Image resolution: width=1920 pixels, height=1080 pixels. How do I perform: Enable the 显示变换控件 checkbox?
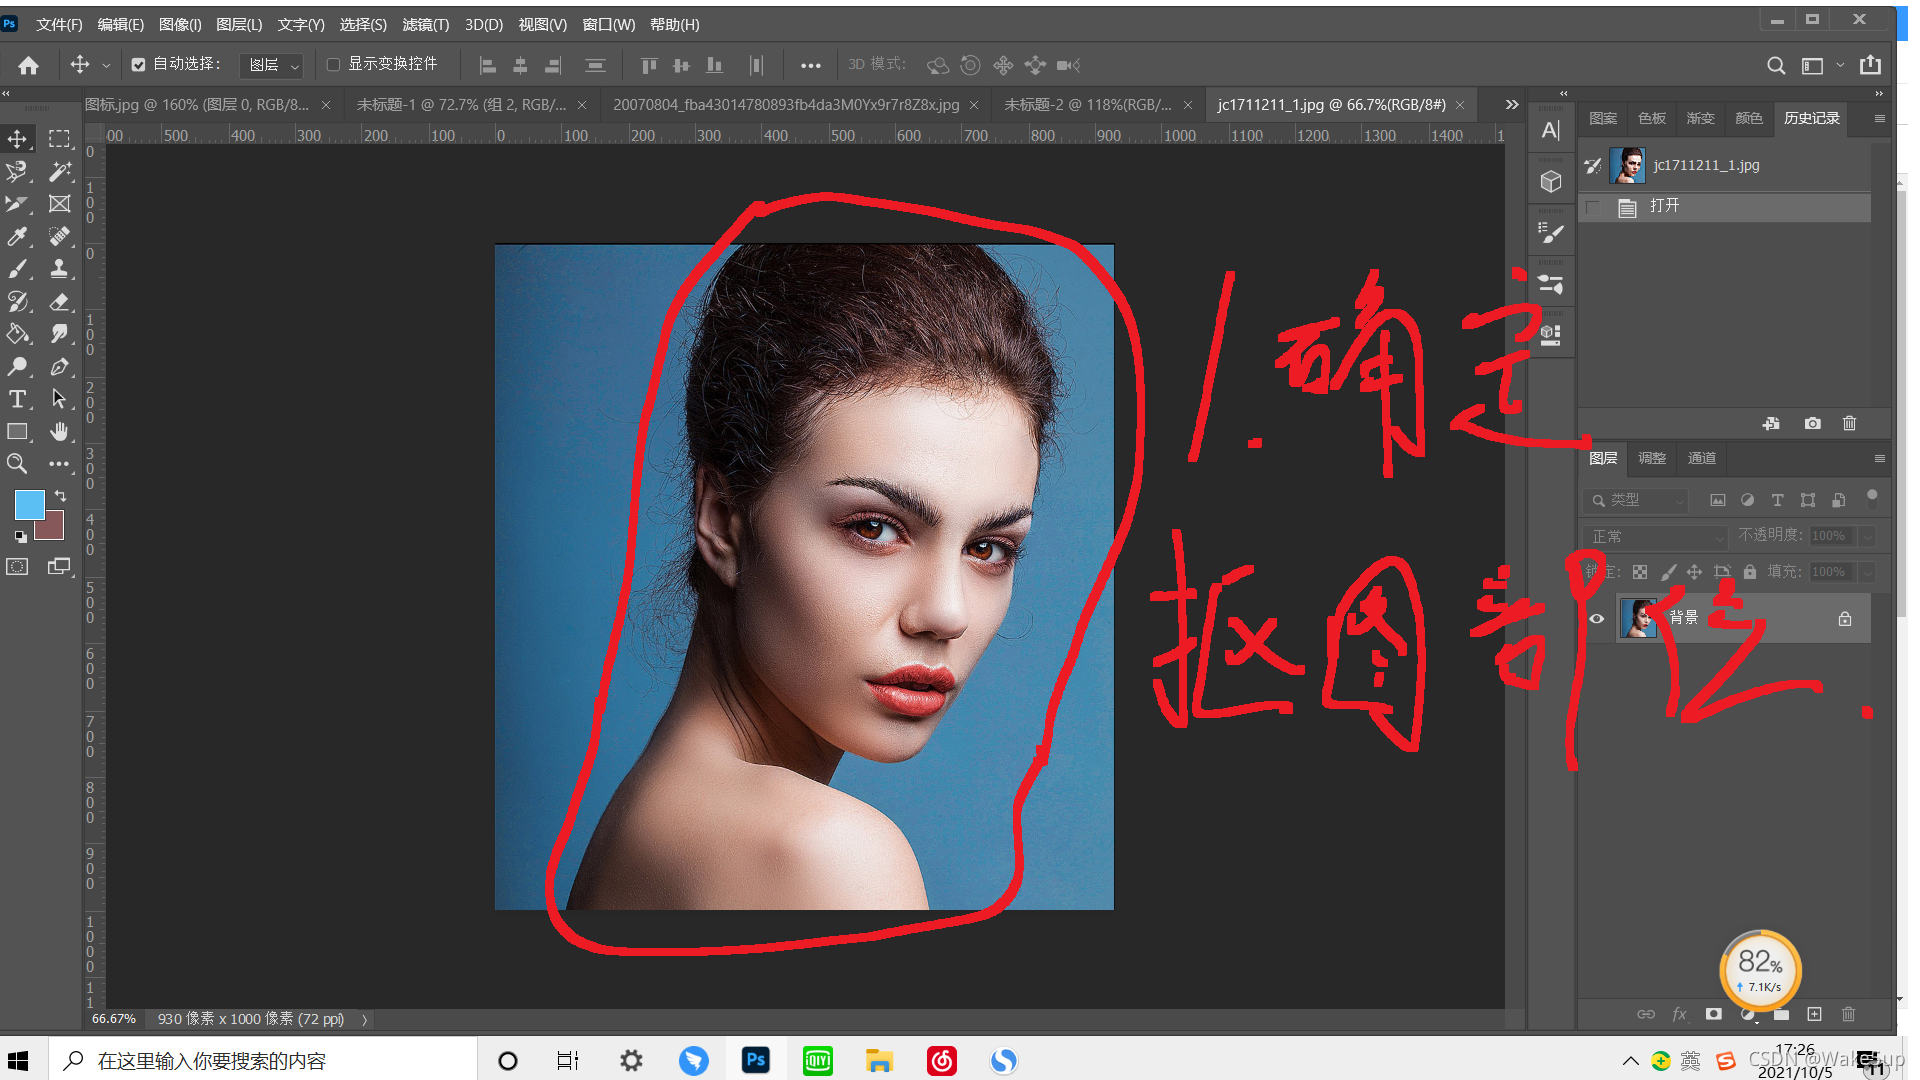(x=334, y=65)
